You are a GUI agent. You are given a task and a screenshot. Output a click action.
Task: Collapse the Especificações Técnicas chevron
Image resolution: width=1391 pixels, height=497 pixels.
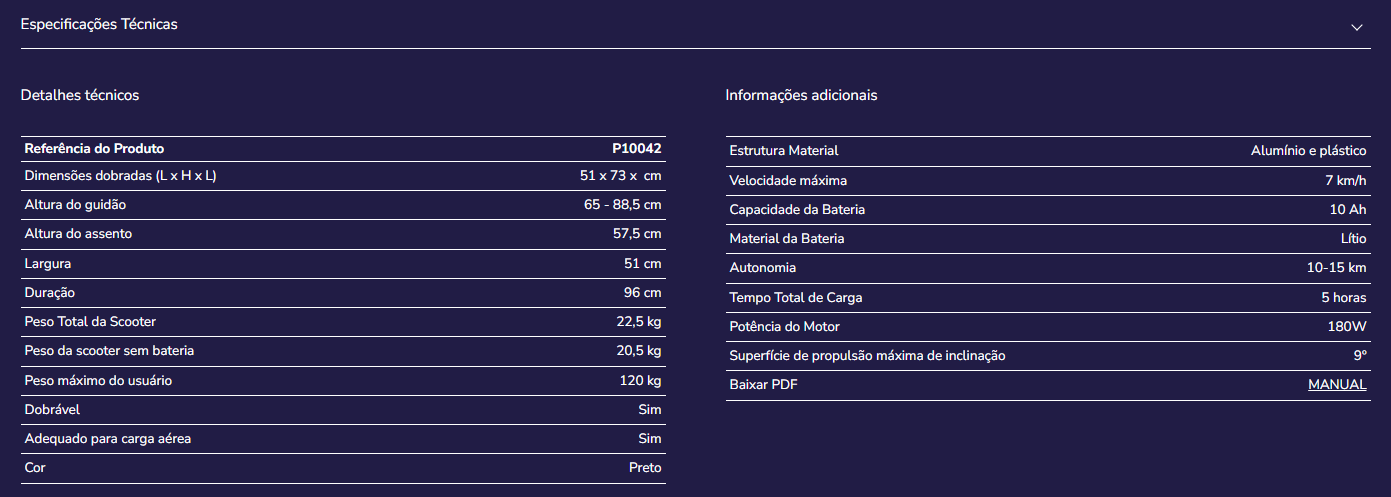point(1357,27)
